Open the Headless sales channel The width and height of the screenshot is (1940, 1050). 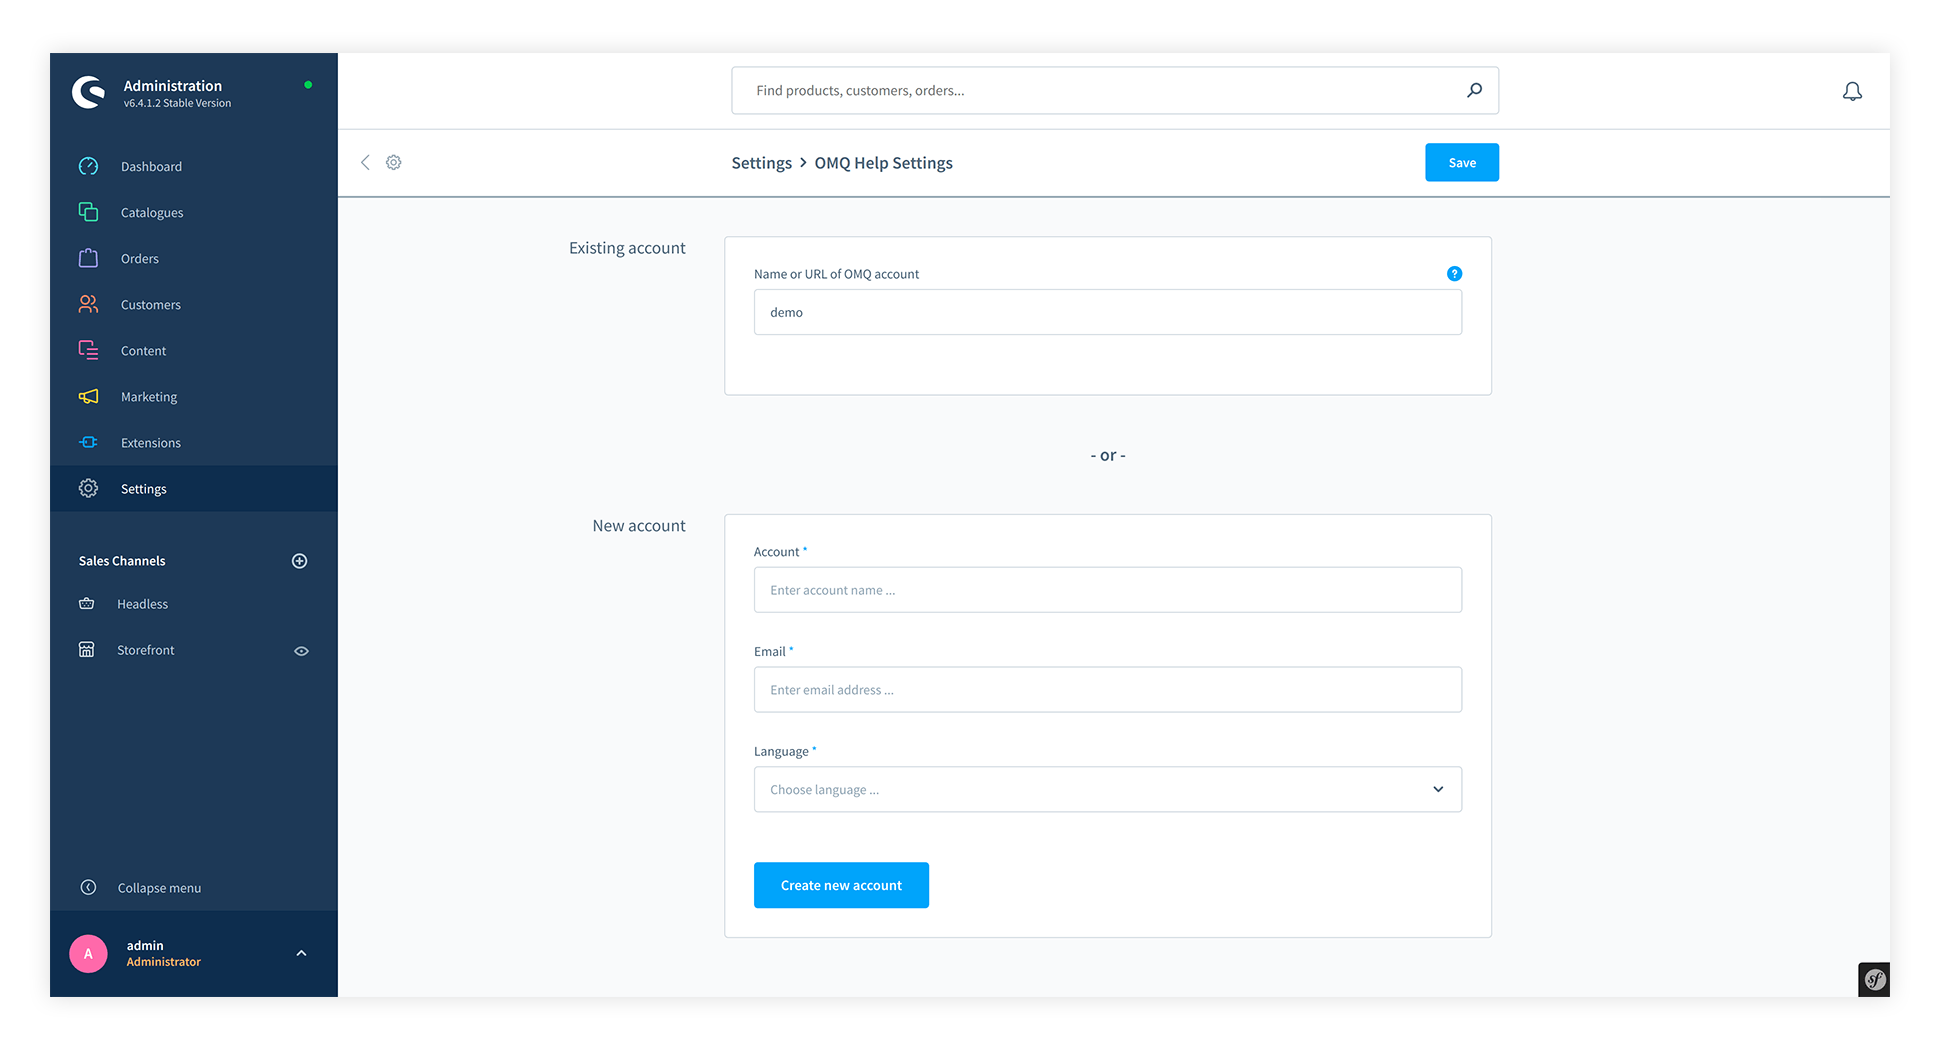(194, 604)
